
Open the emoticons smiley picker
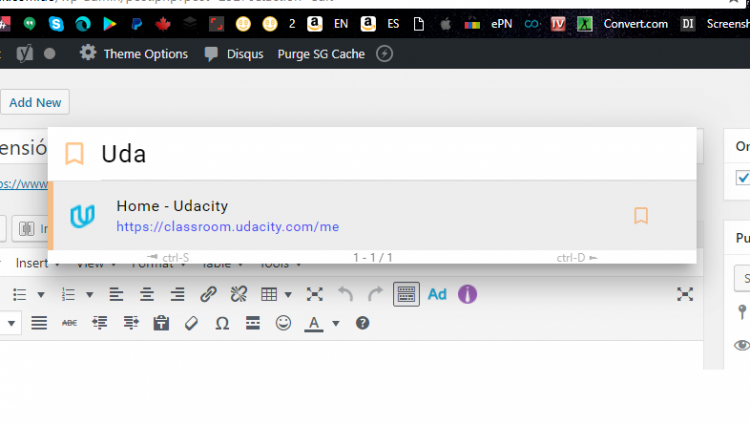tap(283, 323)
